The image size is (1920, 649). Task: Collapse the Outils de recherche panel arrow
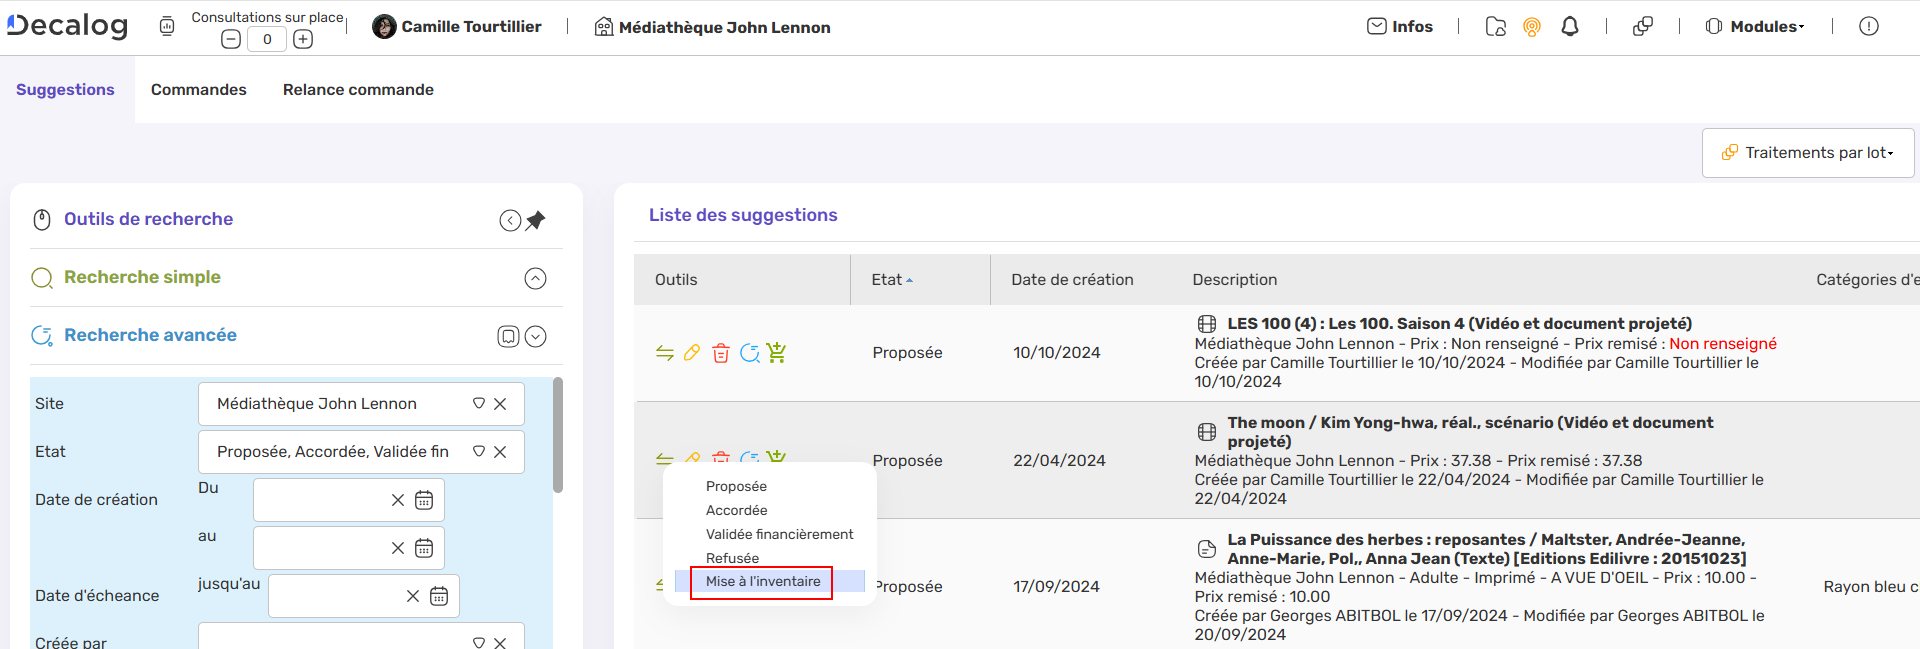click(x=510, y=221)
